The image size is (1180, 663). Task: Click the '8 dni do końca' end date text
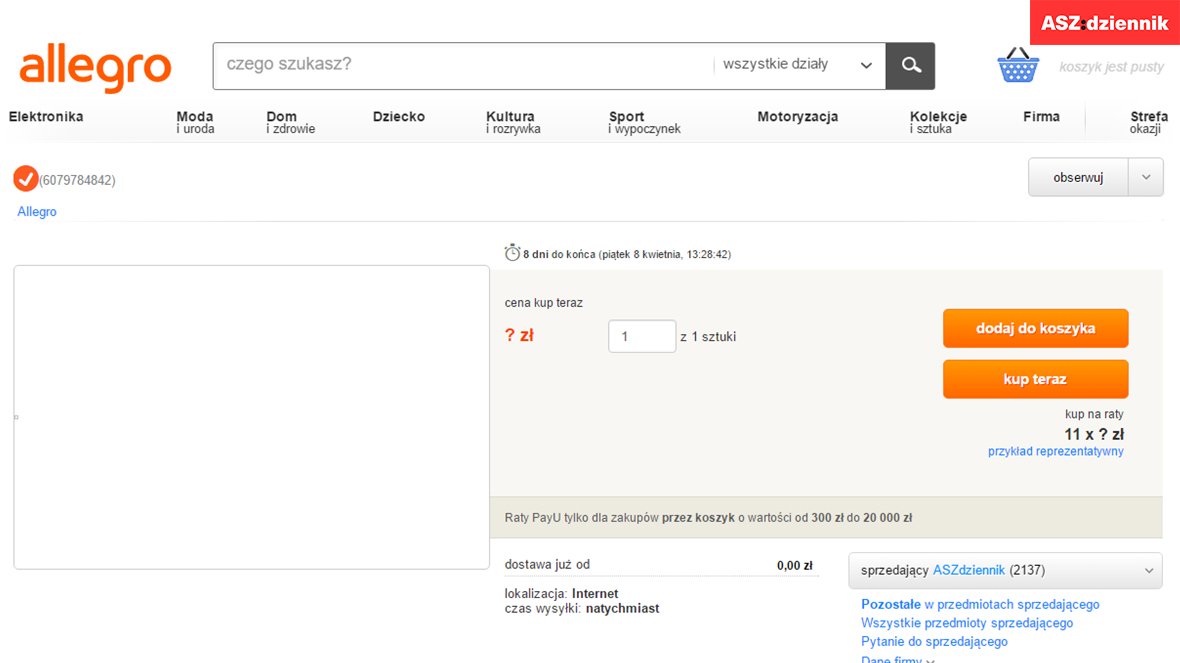point(627,254)
